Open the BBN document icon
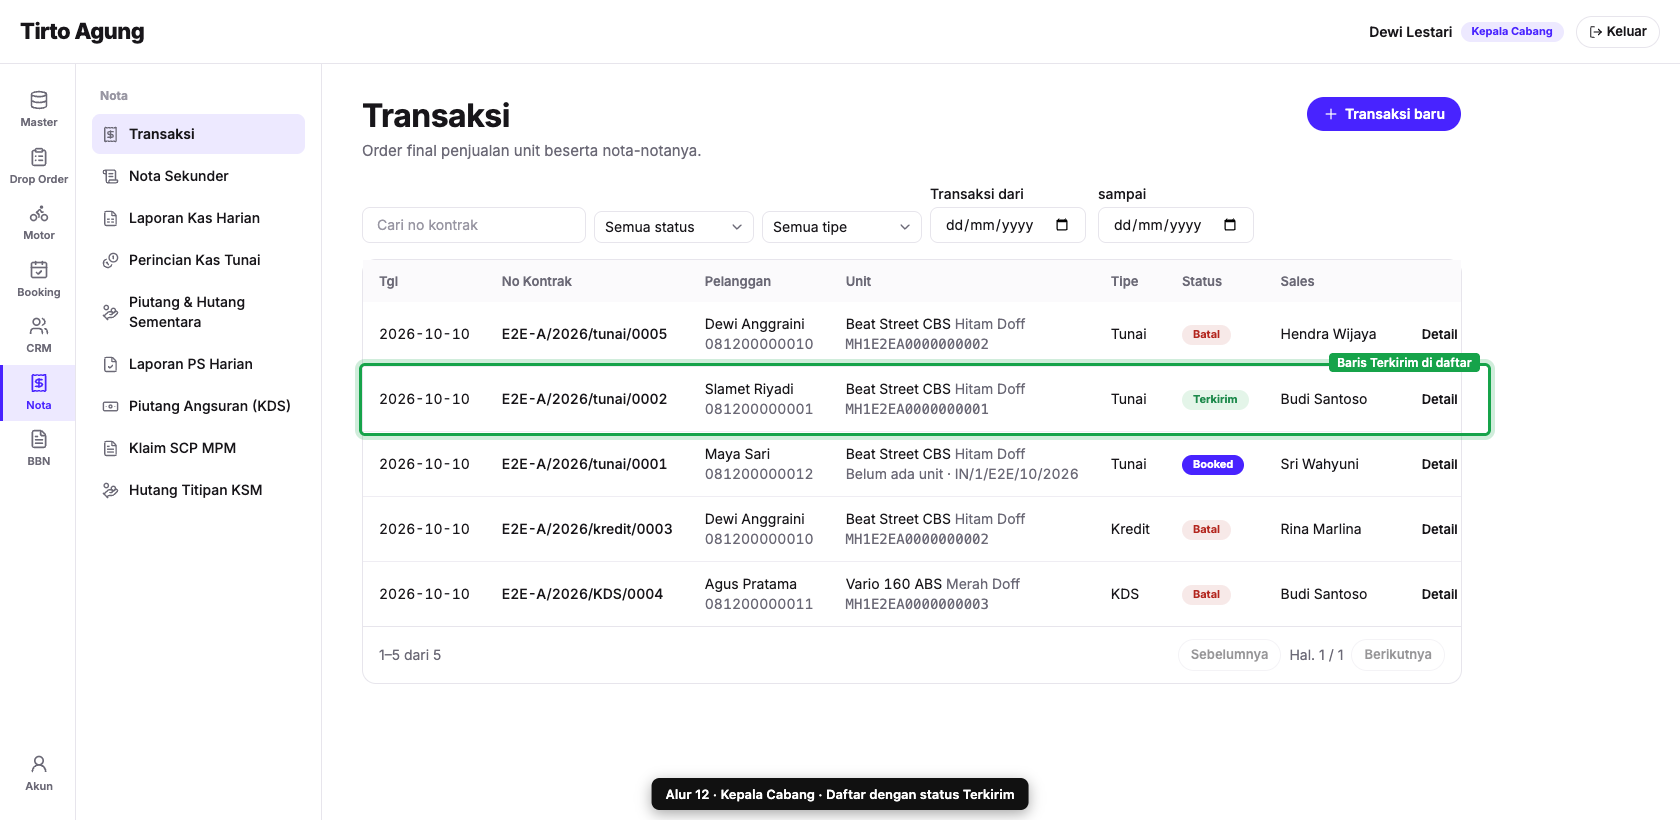 click(38, 439)
